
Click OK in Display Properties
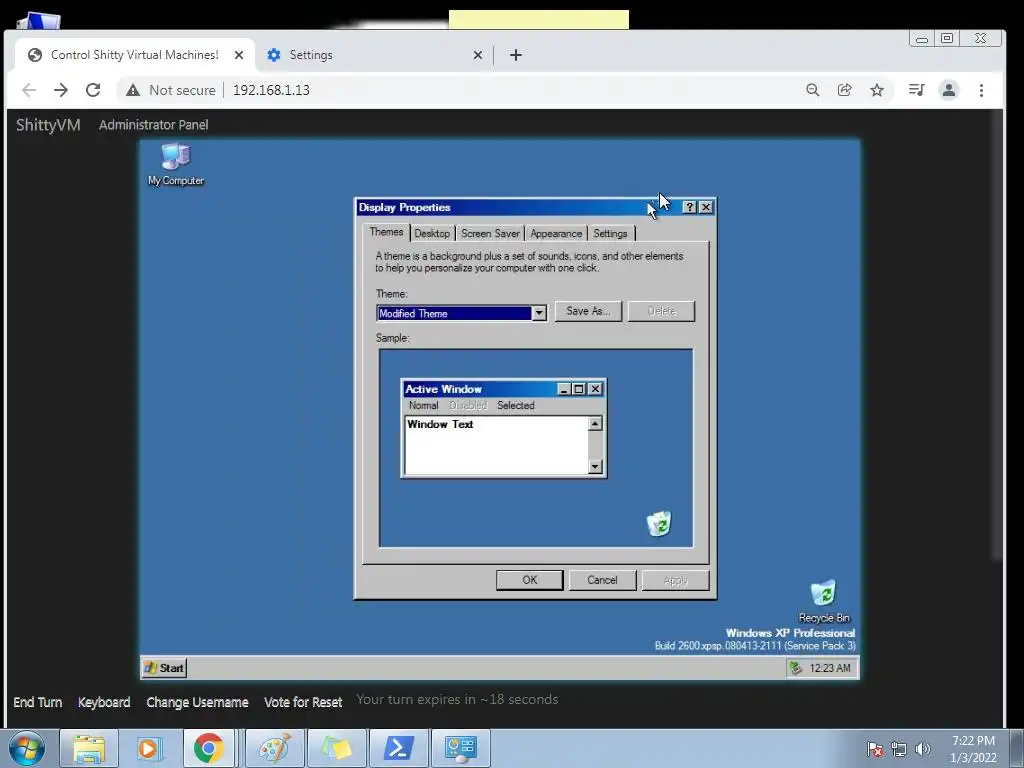(x=530, y=580)
